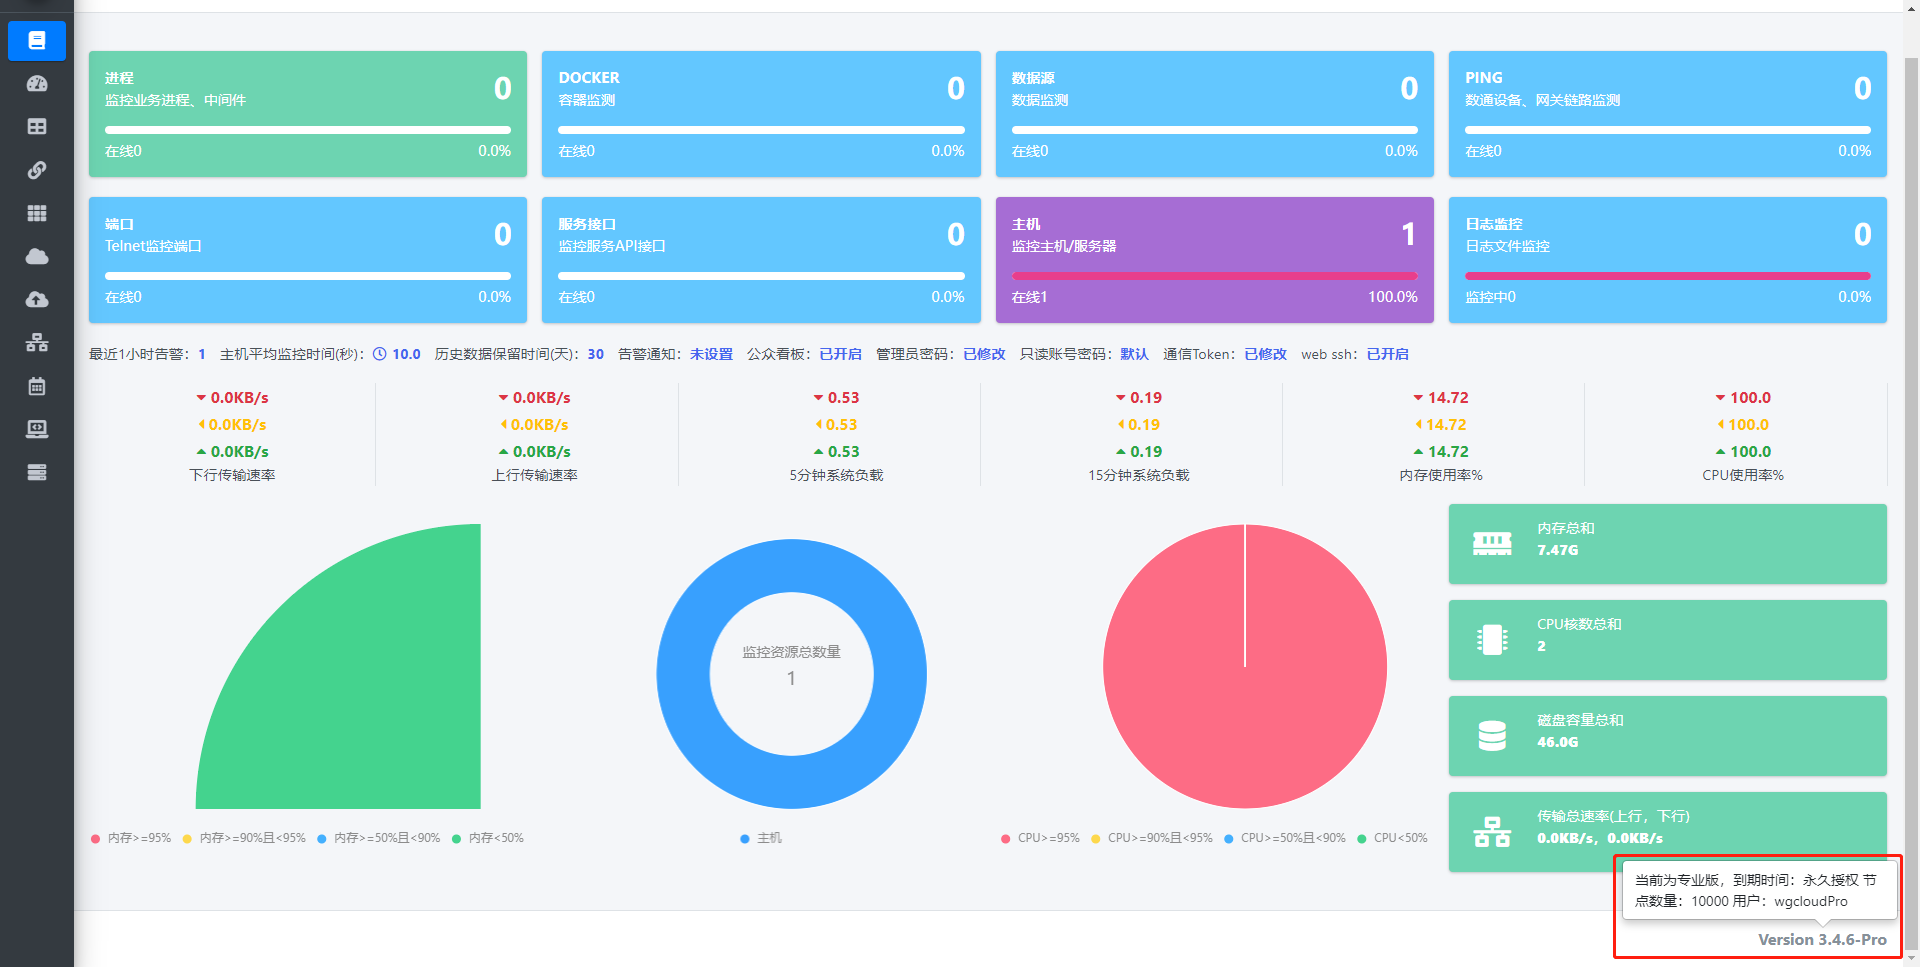Click the clock icon beside 10.0
Image resolution: width=1920 pixels, height=967 pixels.
point(380,354)
